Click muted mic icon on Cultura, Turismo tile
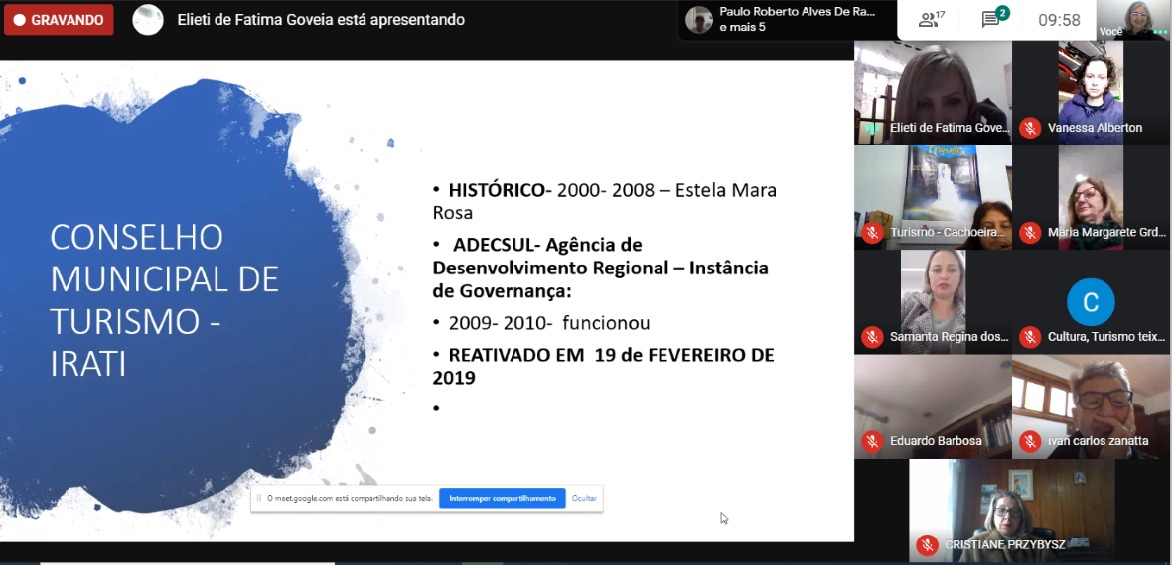 (x=1030, y=337)
